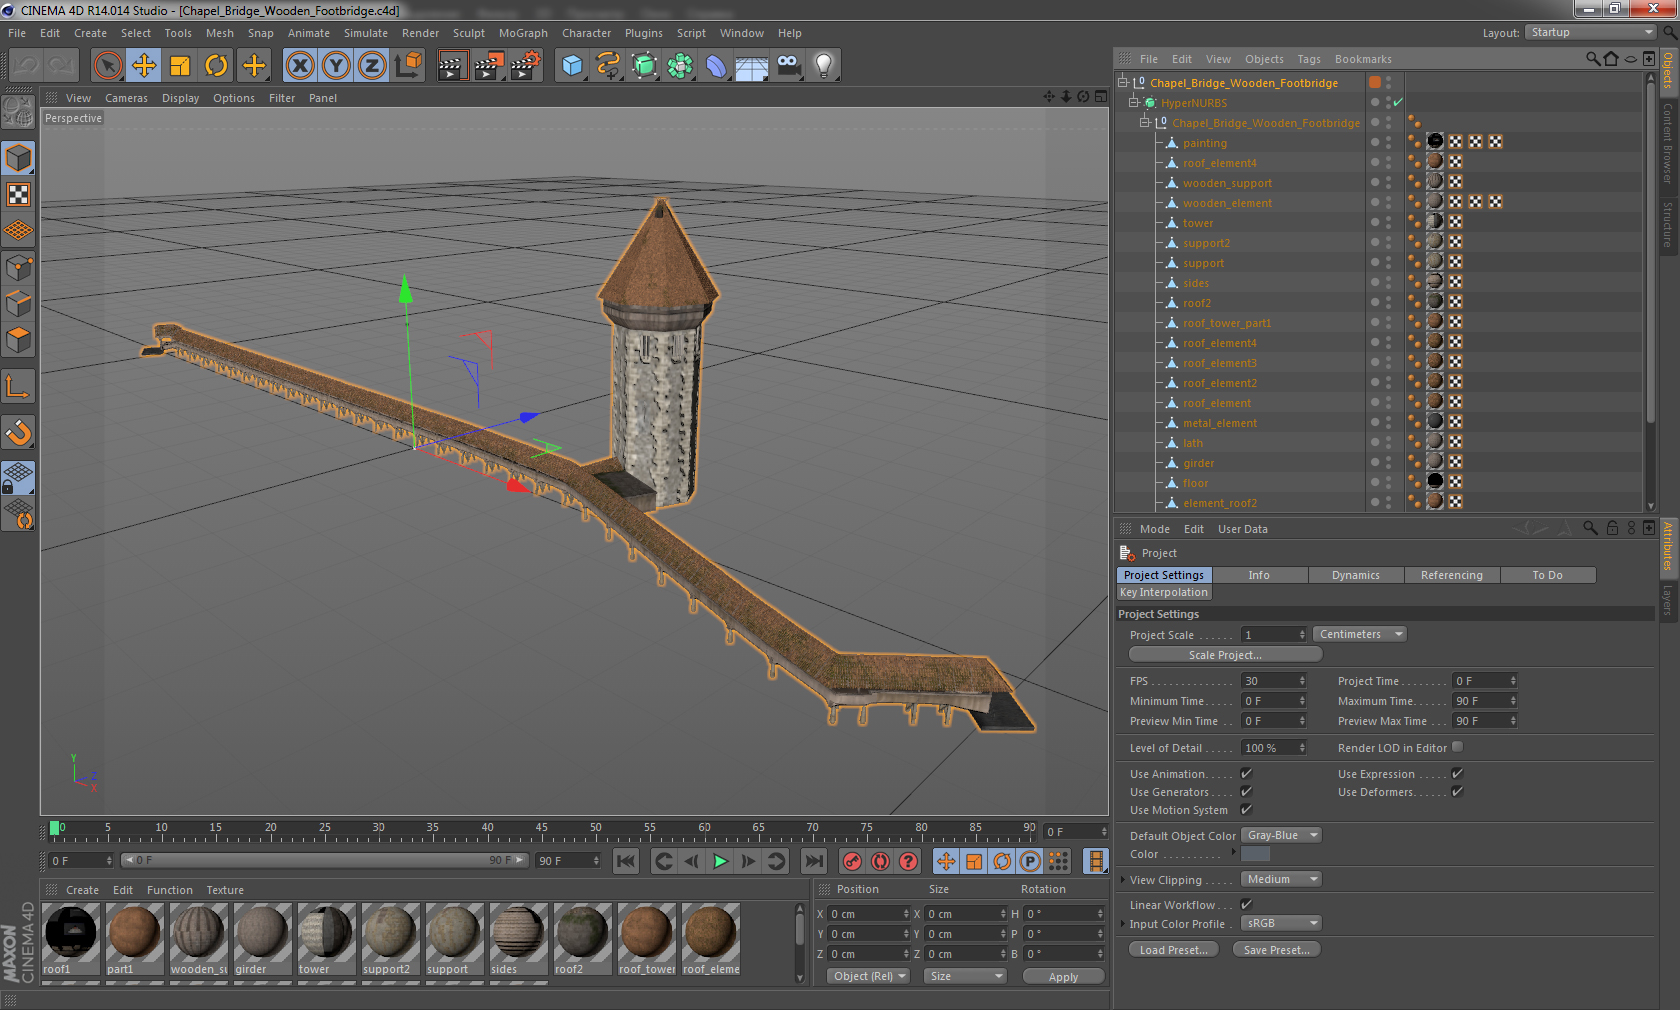Select the tower material thumbnail
The width and height of the screenshot is (1680, 1010).
327,939
